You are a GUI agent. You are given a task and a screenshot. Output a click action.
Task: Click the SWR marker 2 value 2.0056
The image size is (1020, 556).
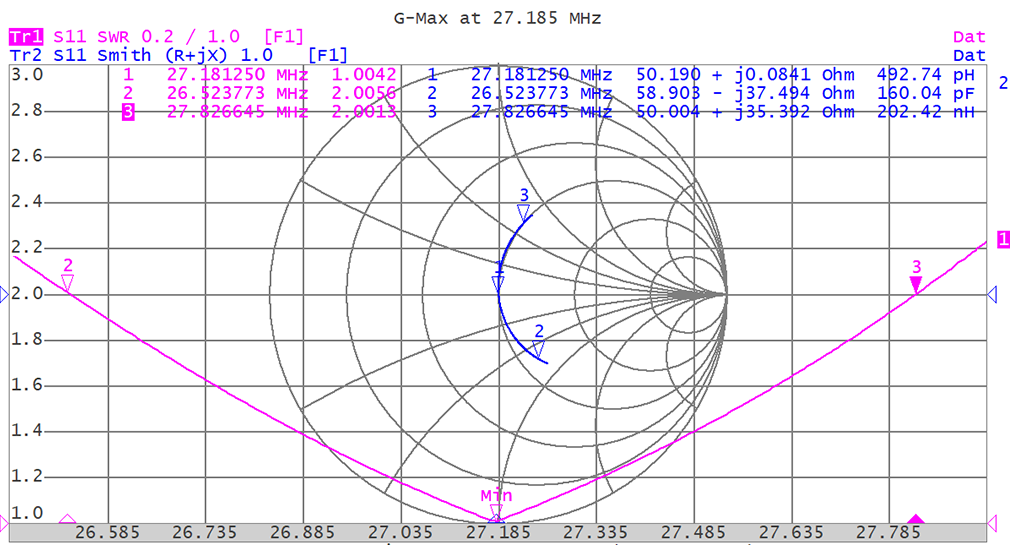pyautogui.click(x=364, y=93)
